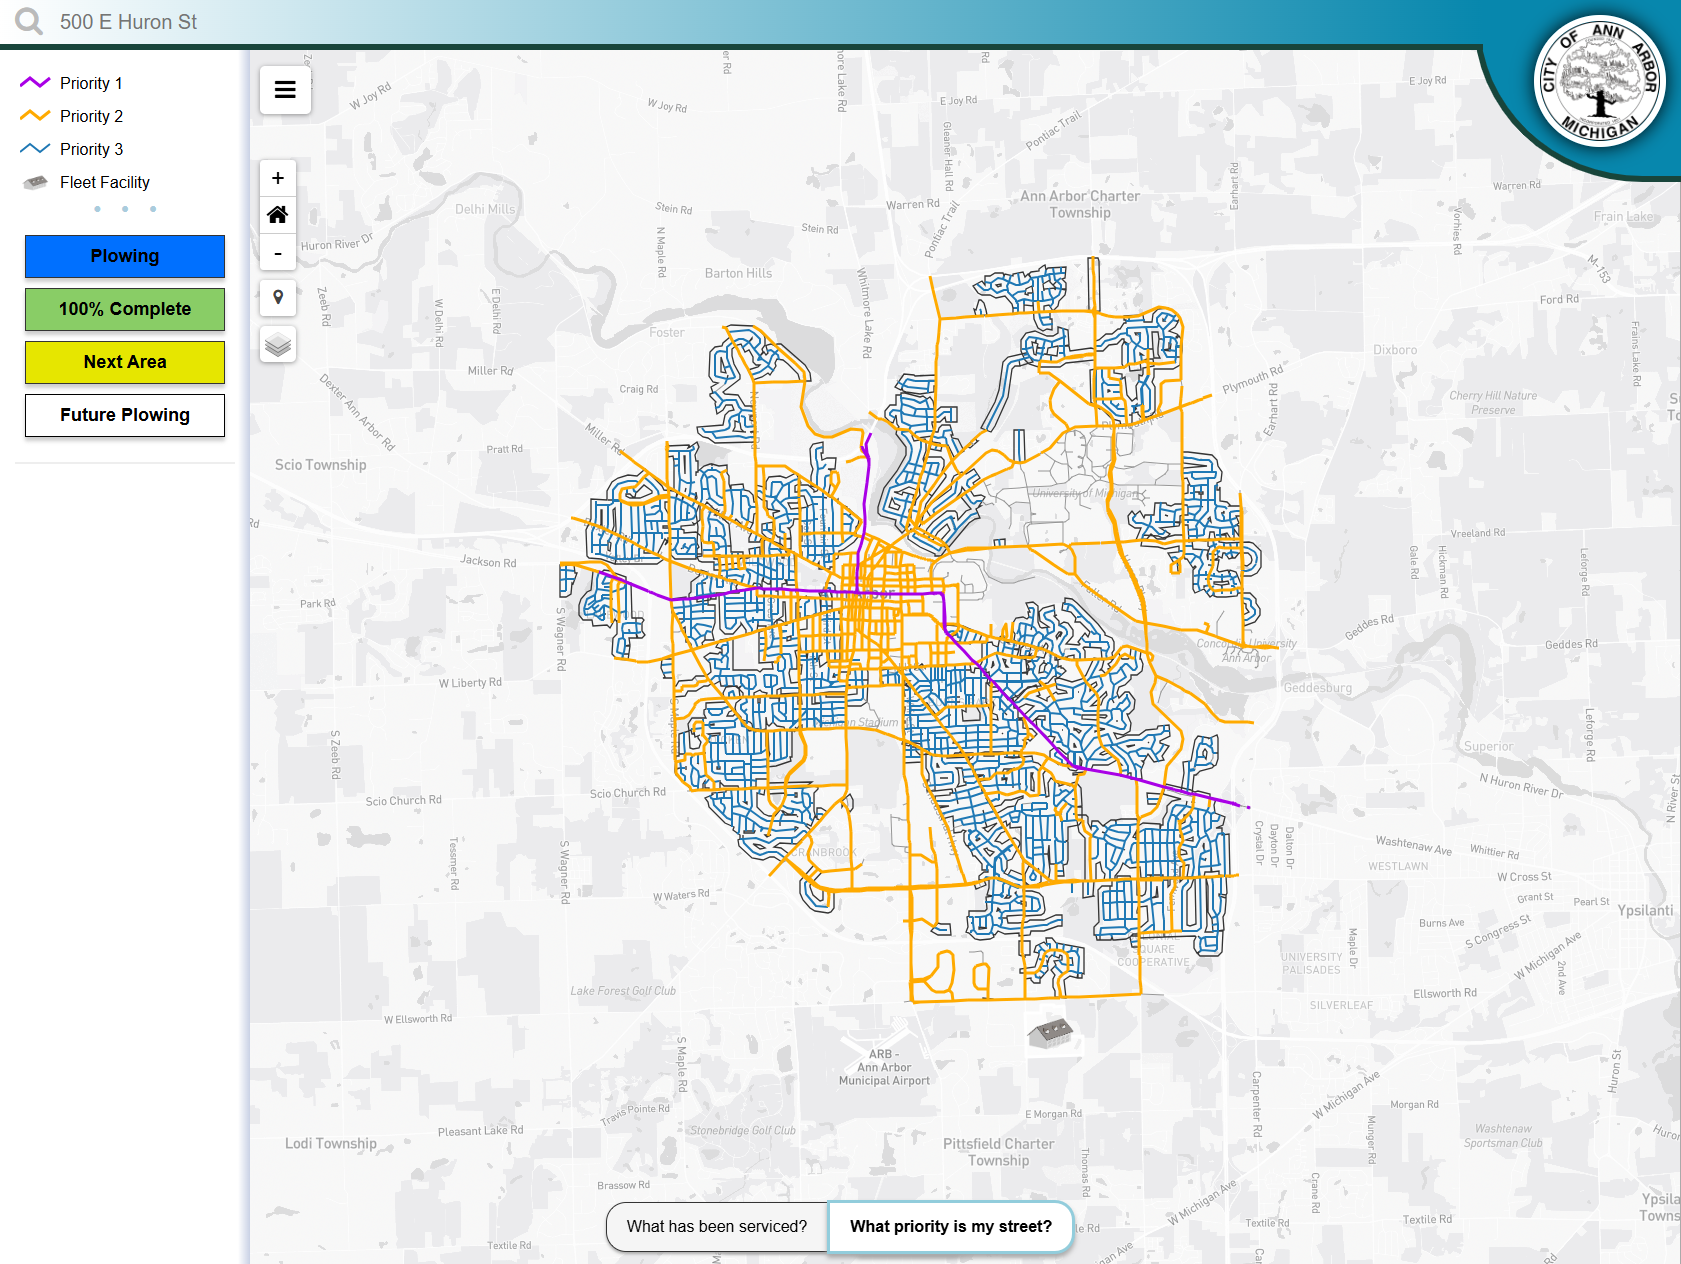Click the Delhi Mills map label
1681x1264 pixels.
(485, 209)
